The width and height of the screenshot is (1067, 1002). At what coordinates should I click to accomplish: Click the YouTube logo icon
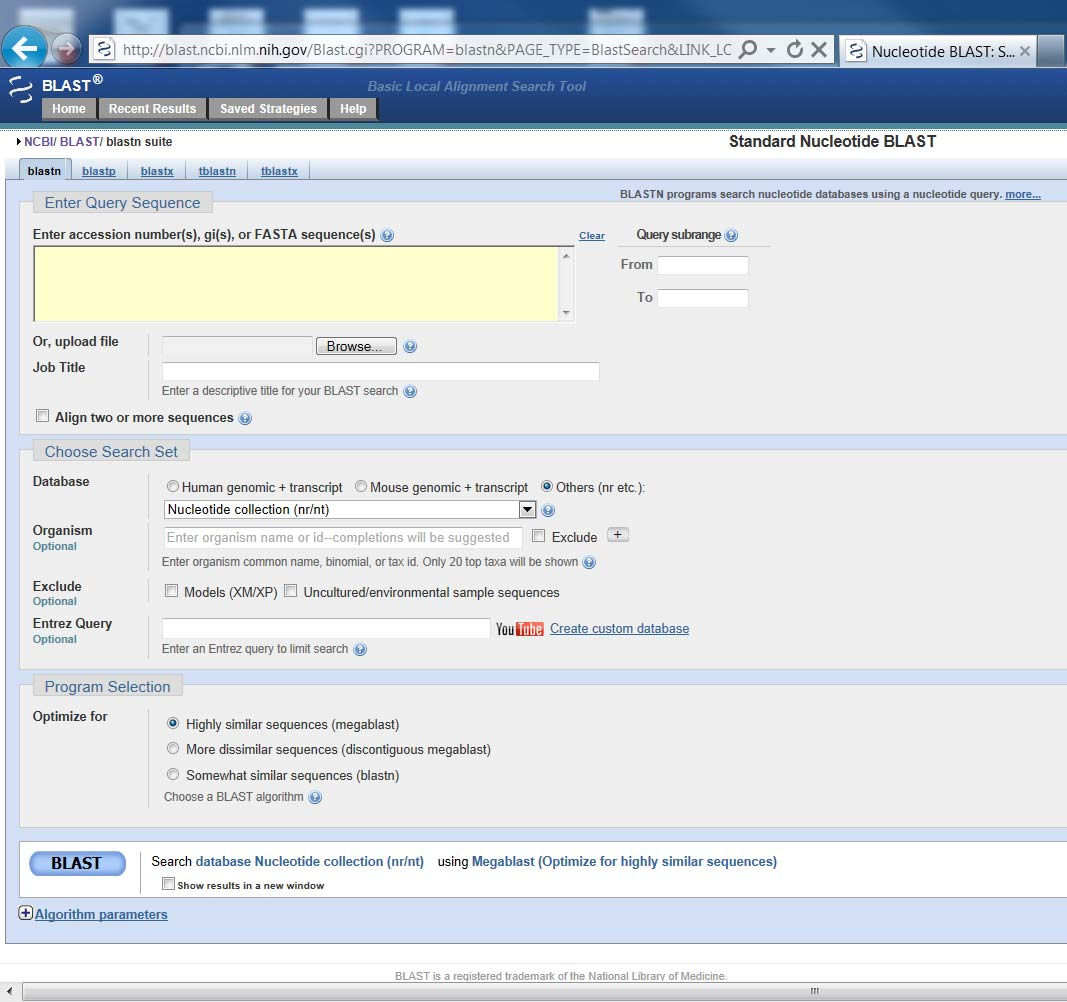coord(519,629)
